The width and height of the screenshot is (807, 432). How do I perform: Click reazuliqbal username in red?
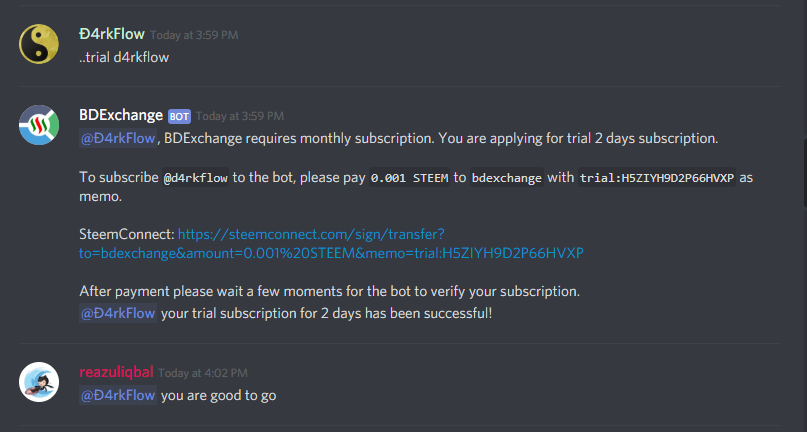click(116, 372)
